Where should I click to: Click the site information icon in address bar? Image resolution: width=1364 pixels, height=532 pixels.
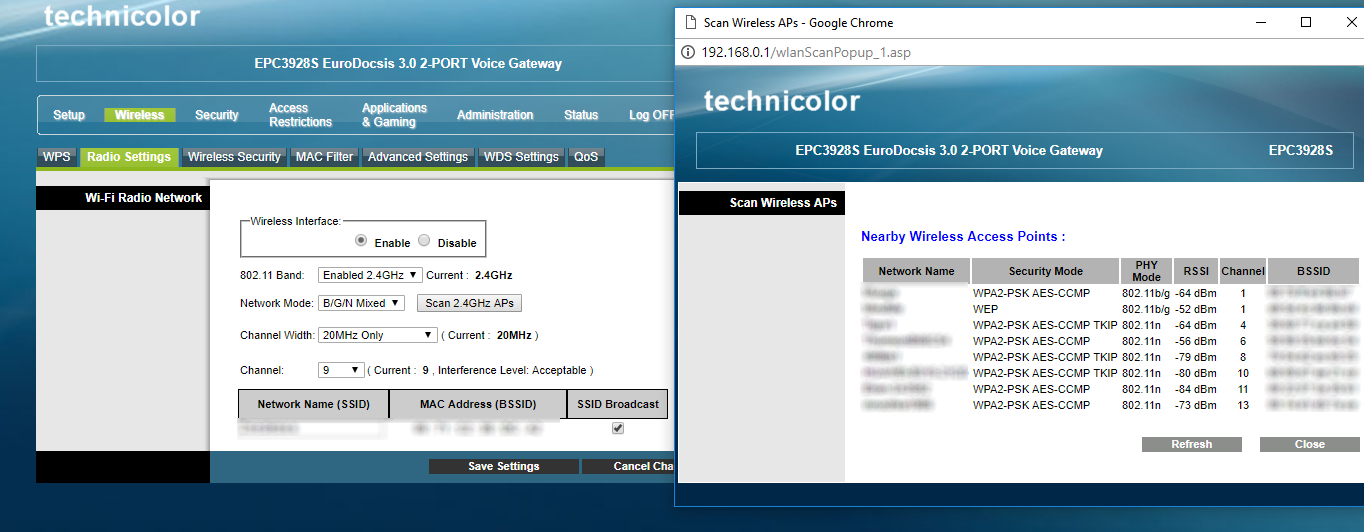tap(688, 52)
